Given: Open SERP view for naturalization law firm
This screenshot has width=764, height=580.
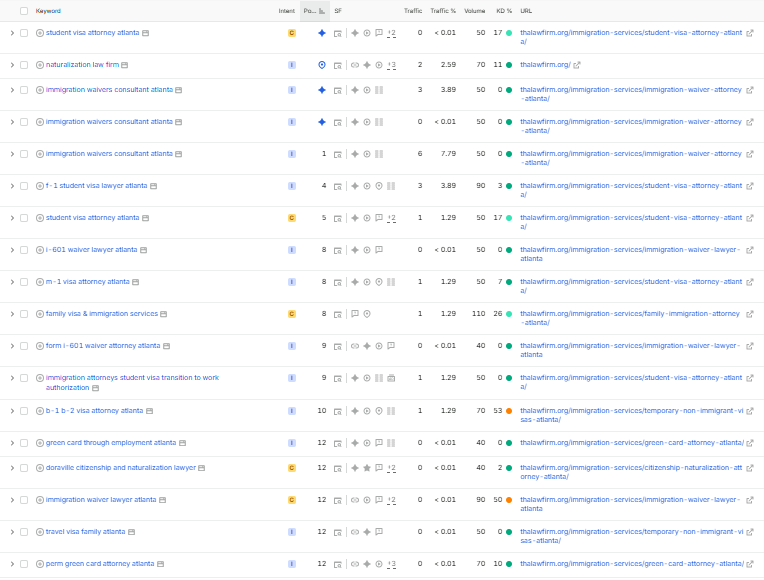Looking at the screenshot, I should point(338,65).
